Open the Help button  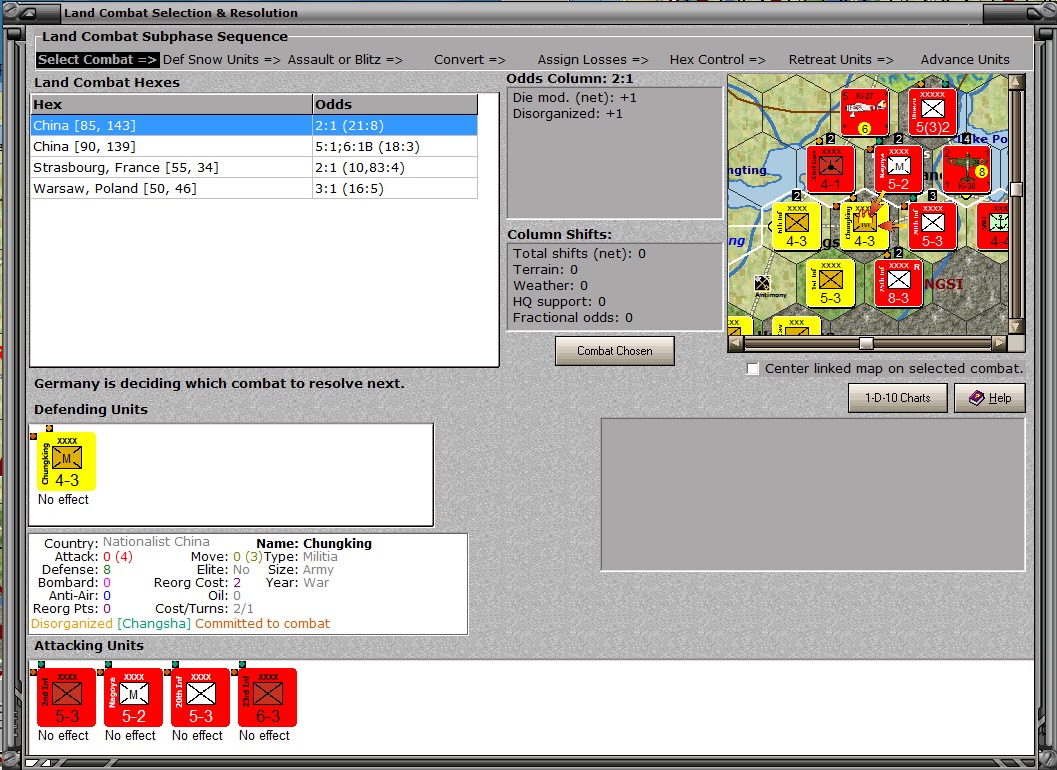(990, 398)
